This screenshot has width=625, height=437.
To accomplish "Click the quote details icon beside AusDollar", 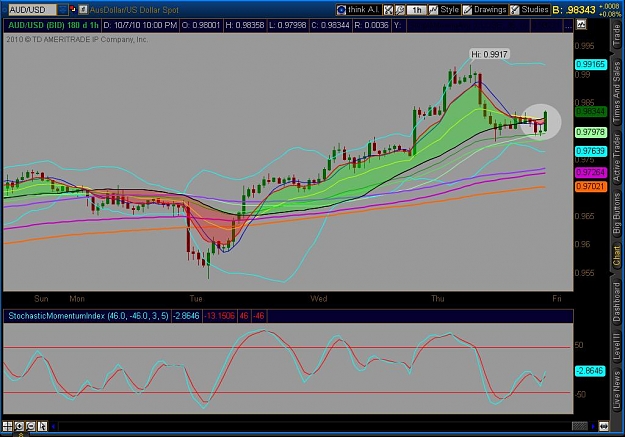I will coord(83,9).
